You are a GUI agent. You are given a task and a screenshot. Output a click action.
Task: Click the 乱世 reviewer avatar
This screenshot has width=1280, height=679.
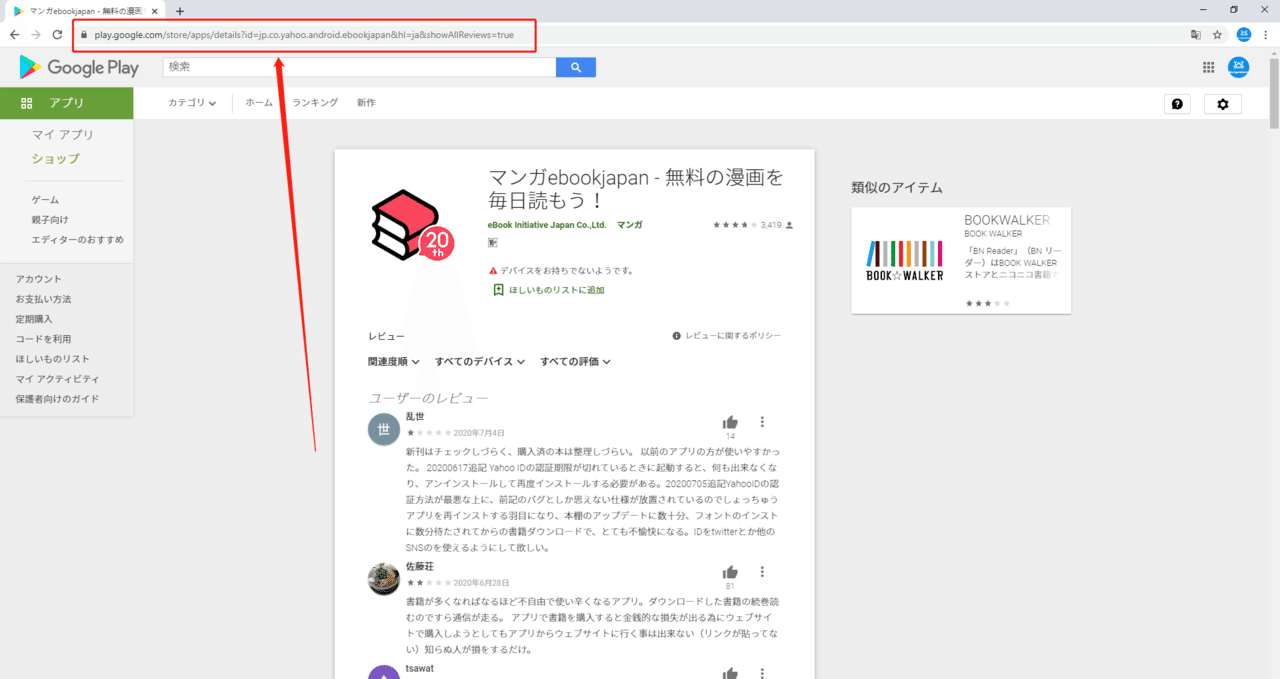[x=384, y=429]
